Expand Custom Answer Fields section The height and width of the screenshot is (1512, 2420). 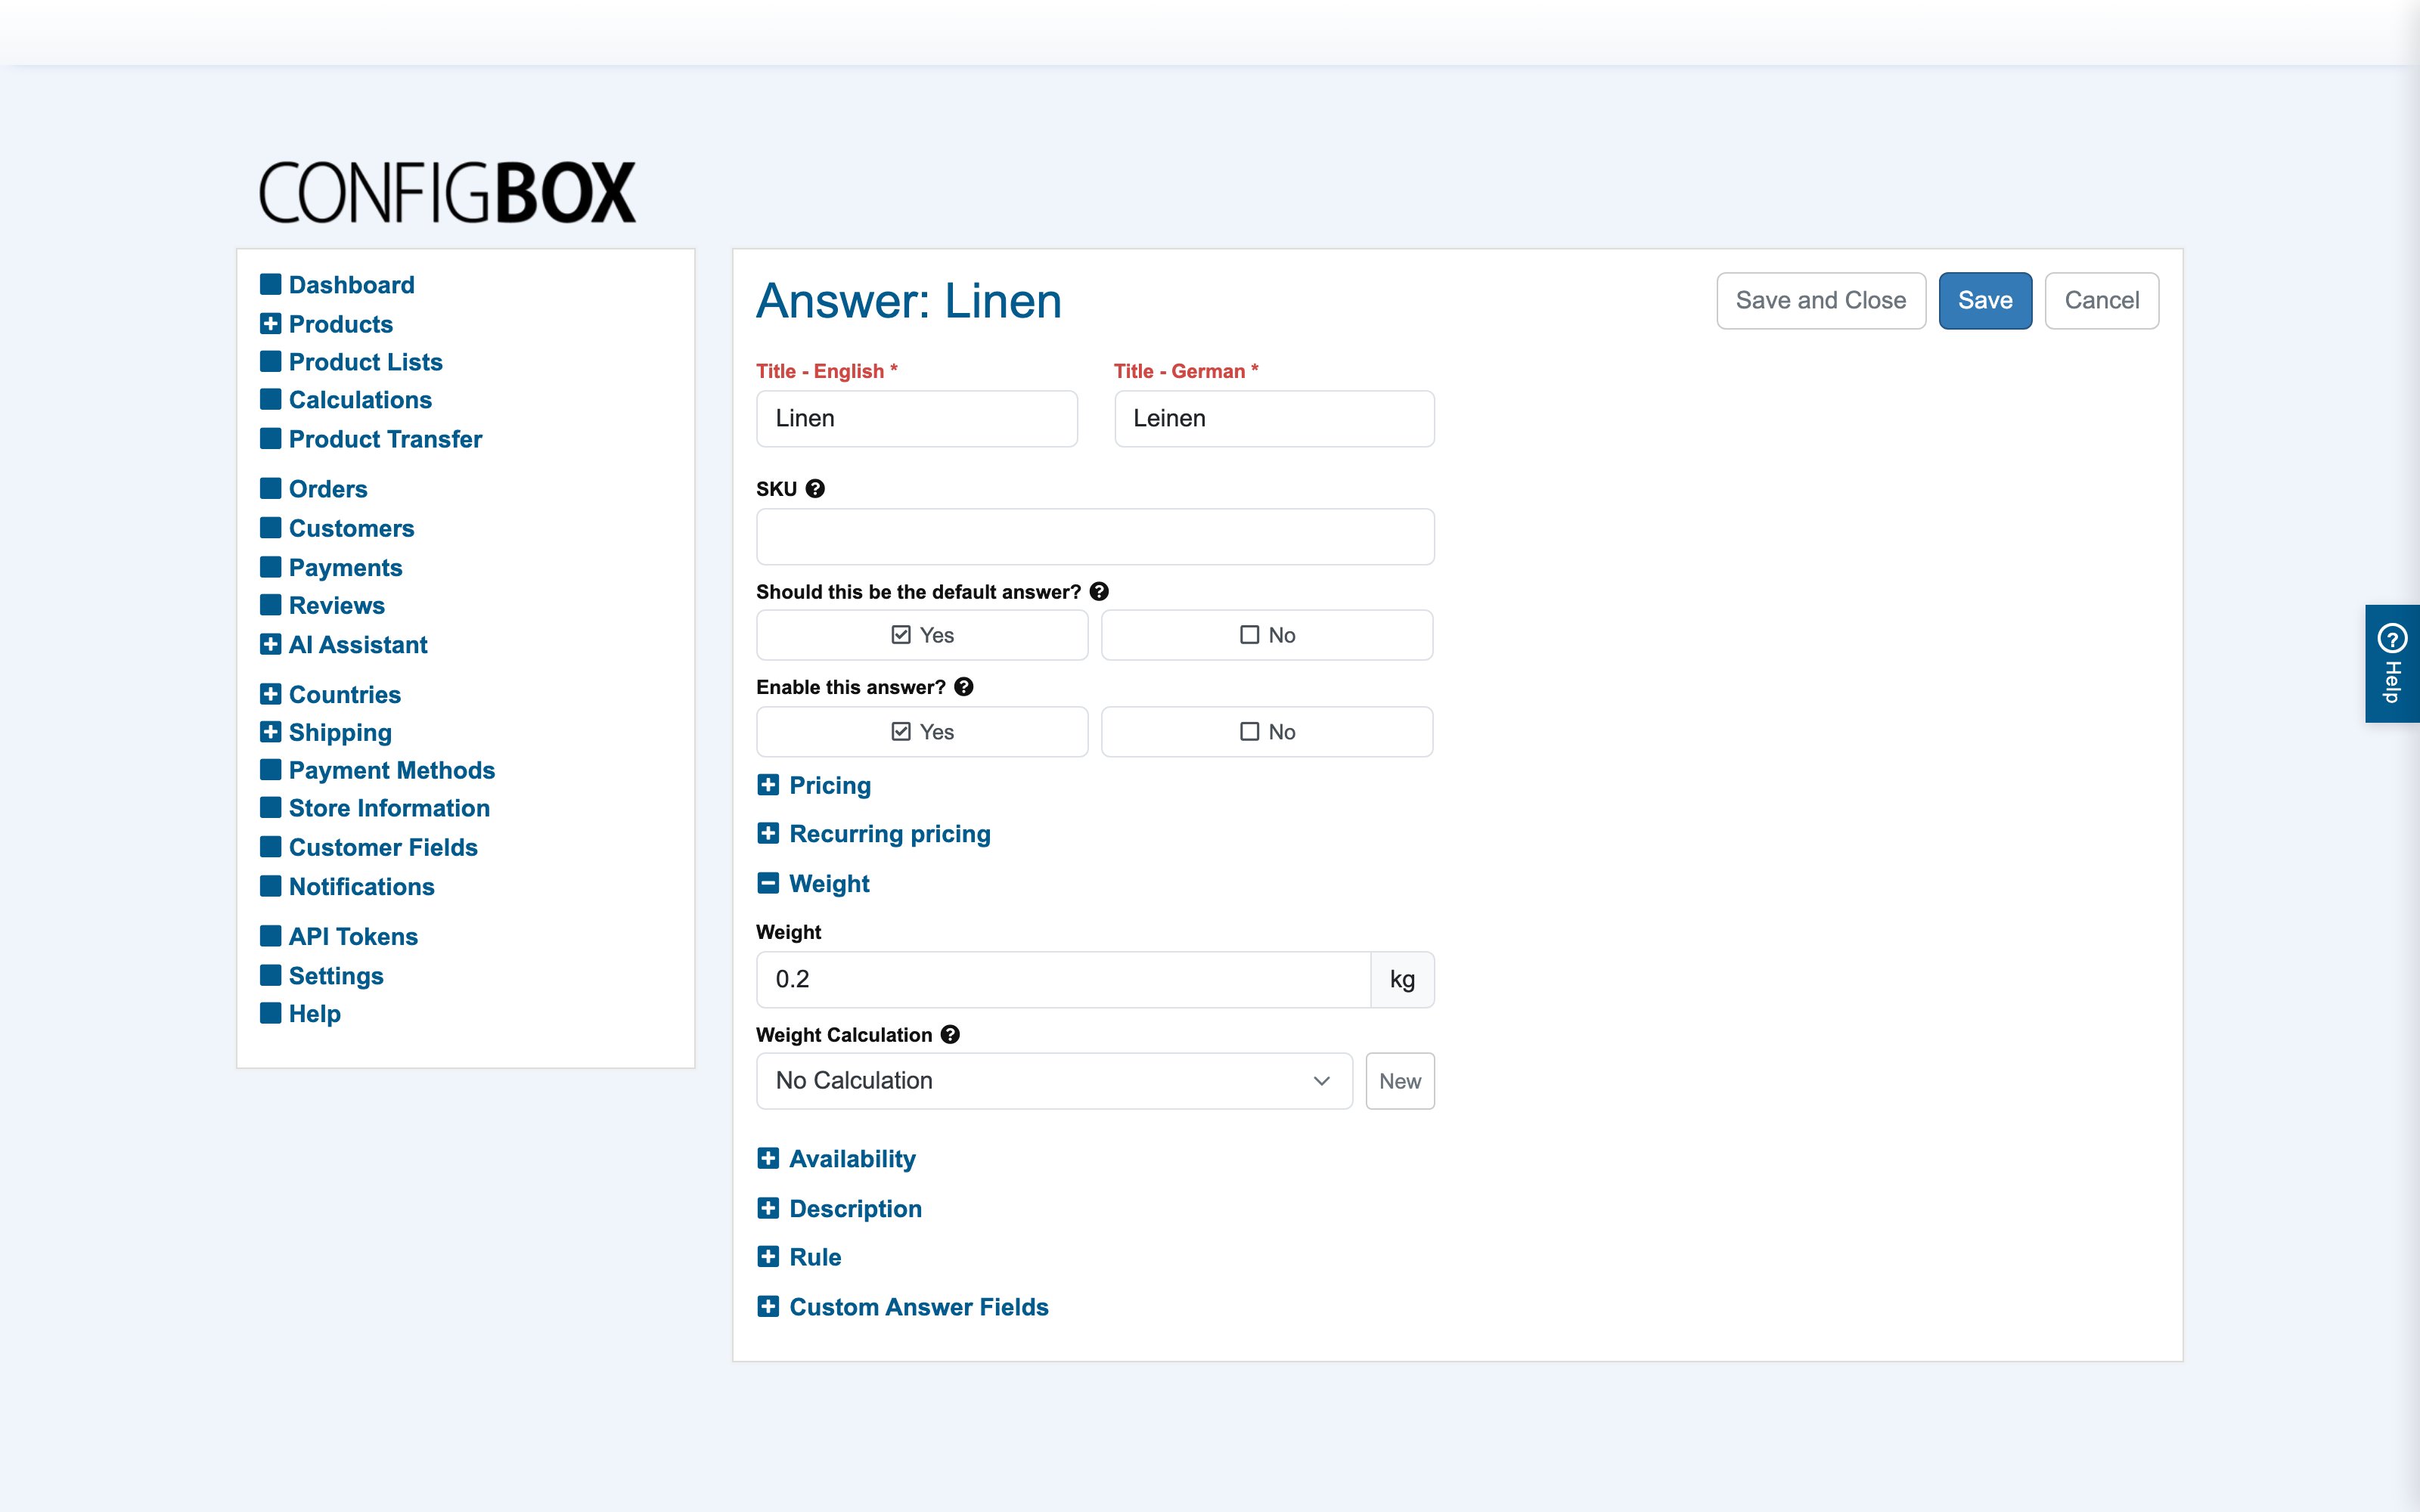pyautogui.click(x=903, y=1307)
